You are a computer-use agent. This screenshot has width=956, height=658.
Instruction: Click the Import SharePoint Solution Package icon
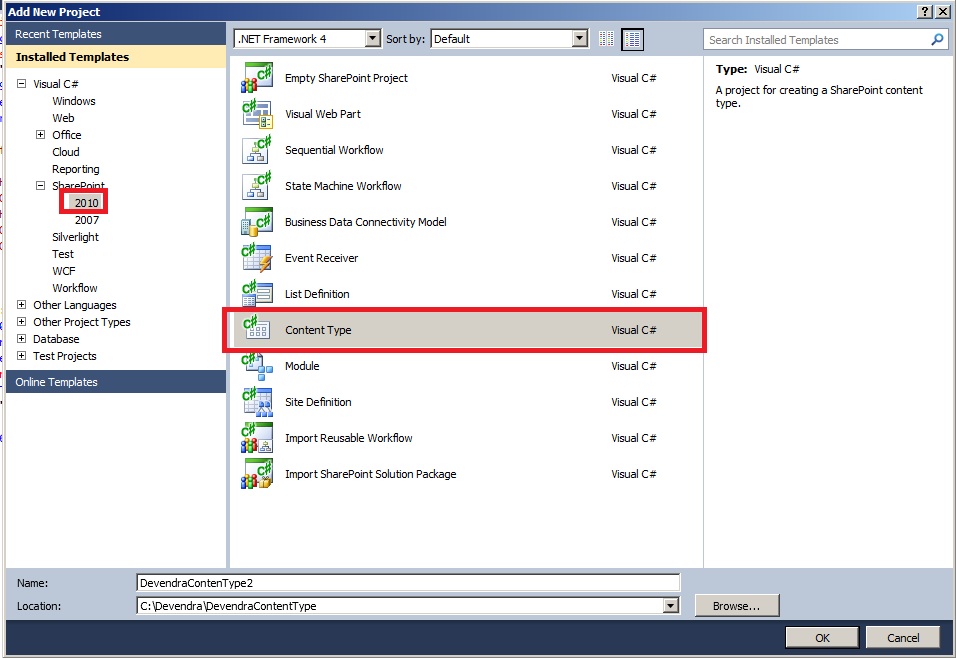tap(257, 473)
